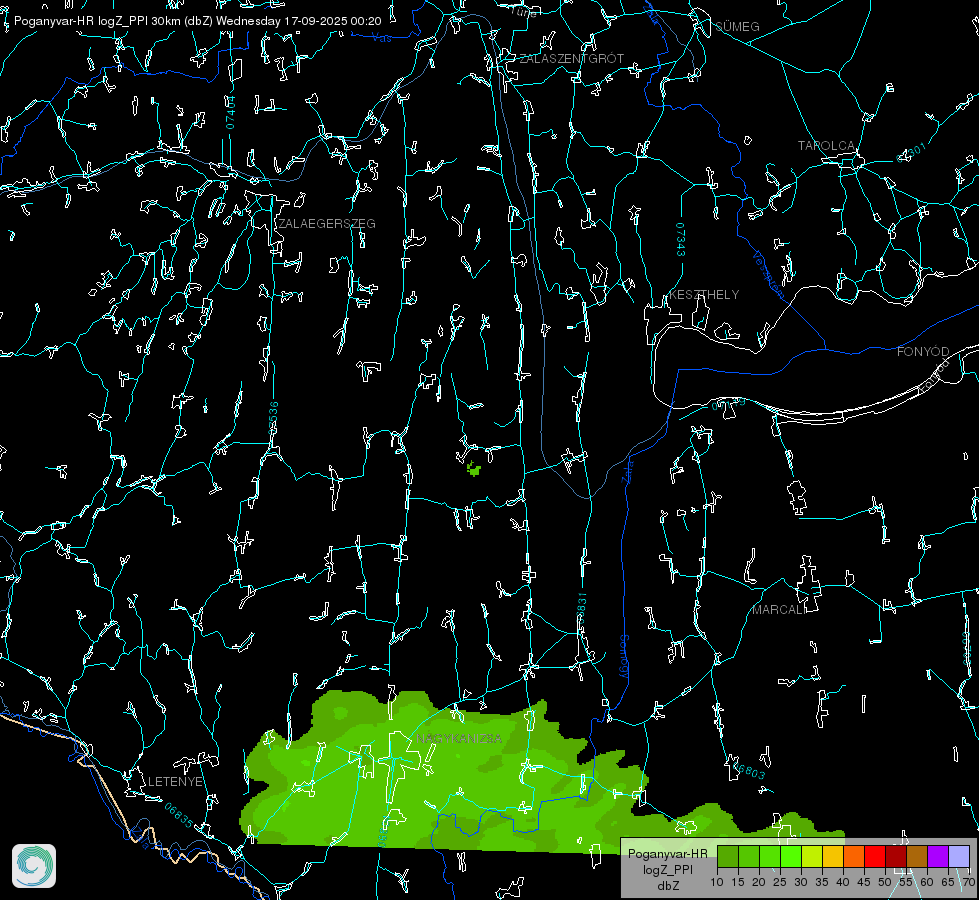Select the MARCALI city label
Screen dimensions: 979x900
pos(779,610)
